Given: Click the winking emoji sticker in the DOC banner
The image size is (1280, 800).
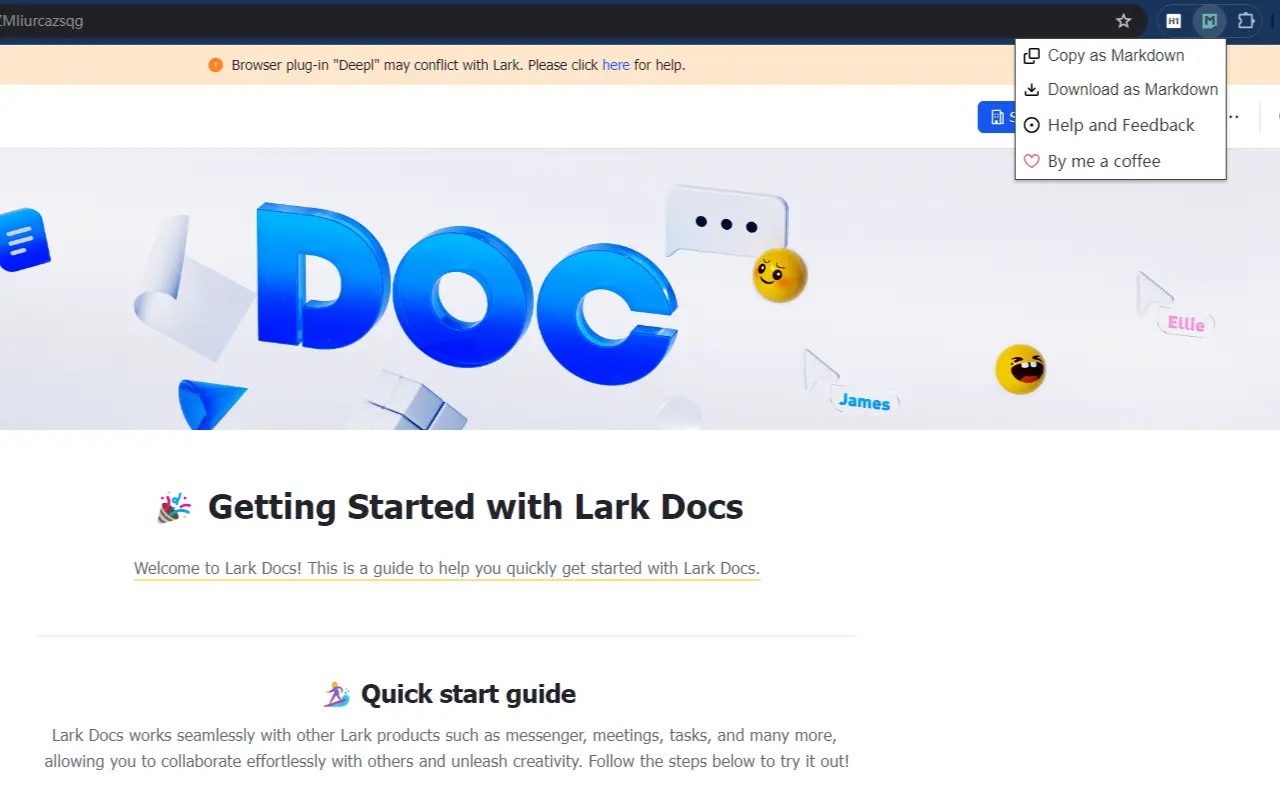Looking at the screenshot, I should 779,276.
